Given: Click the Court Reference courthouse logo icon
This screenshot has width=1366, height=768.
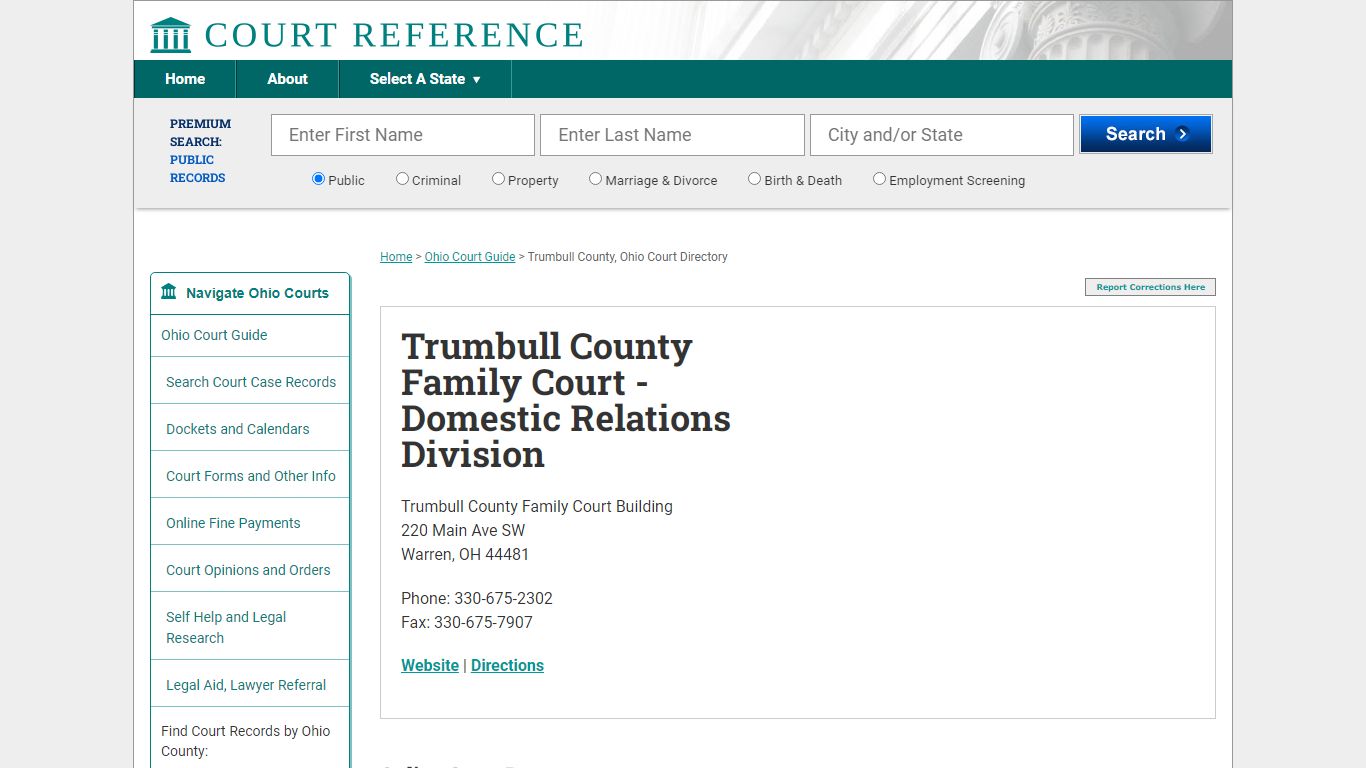Looking at the screenshot, I should pyautogui.click(x=170, y=35).
